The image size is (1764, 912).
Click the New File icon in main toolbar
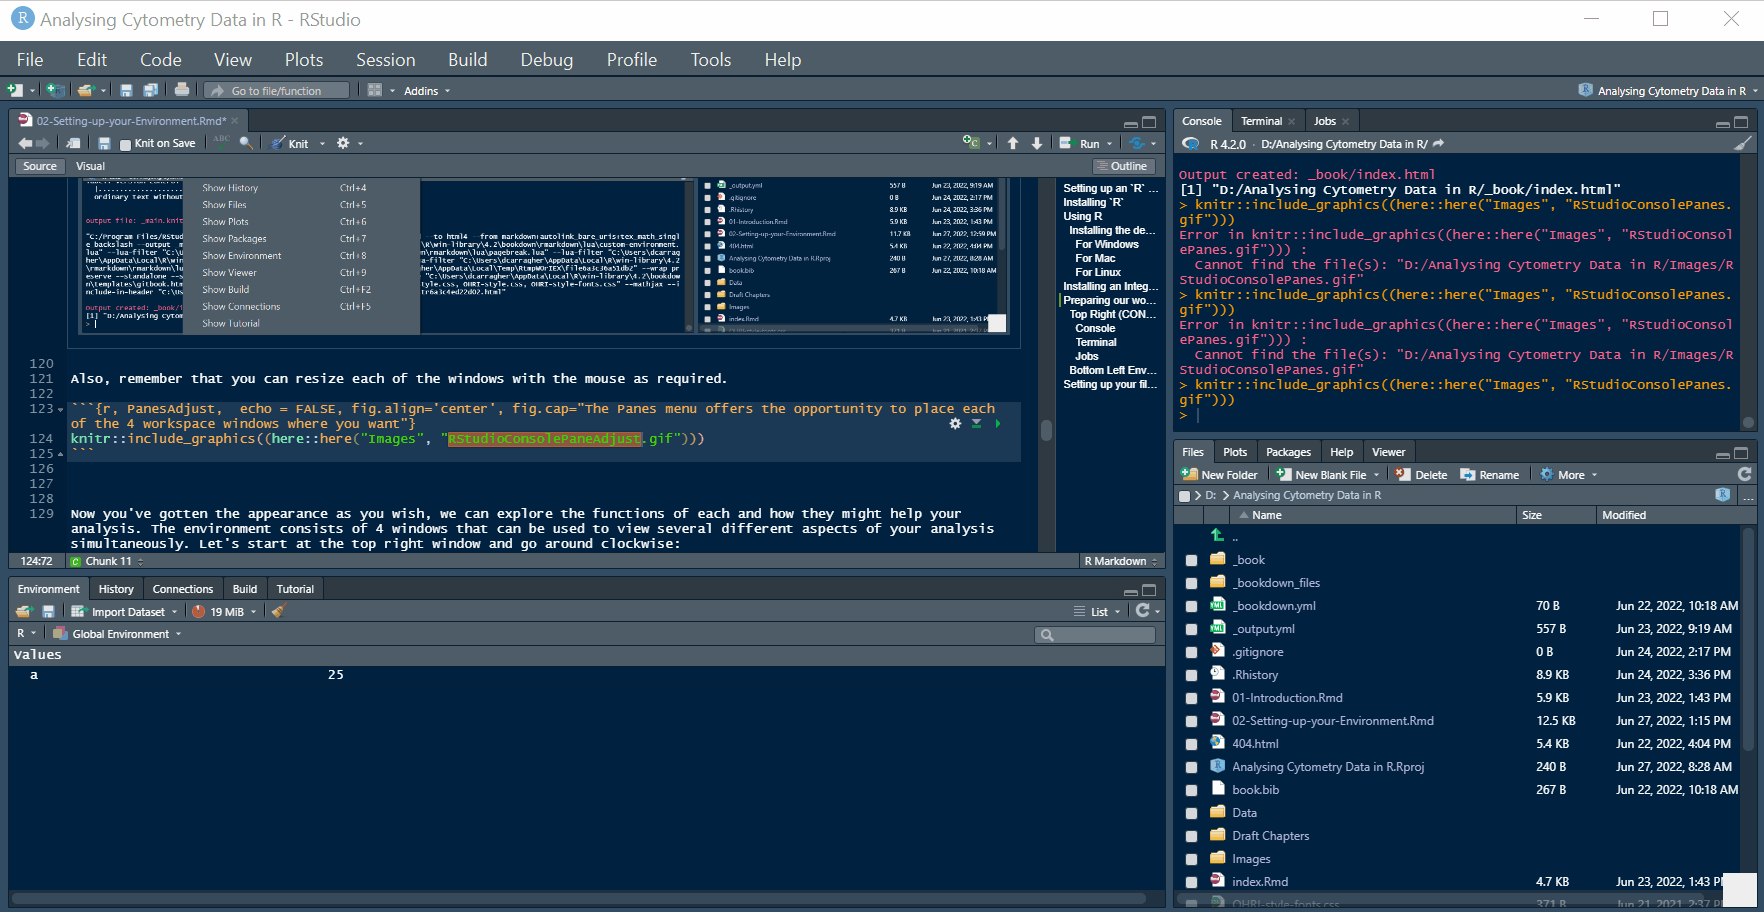[15, 90]
